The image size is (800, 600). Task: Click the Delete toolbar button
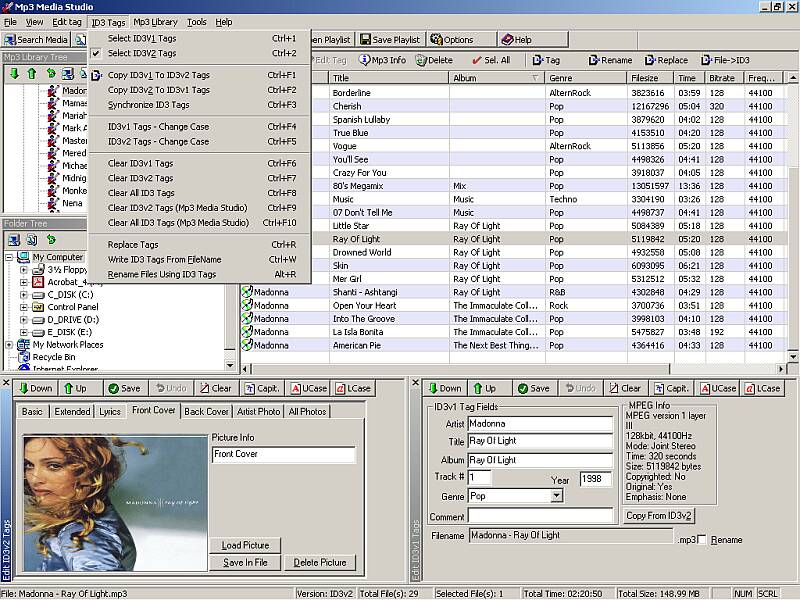coord(434,60)
